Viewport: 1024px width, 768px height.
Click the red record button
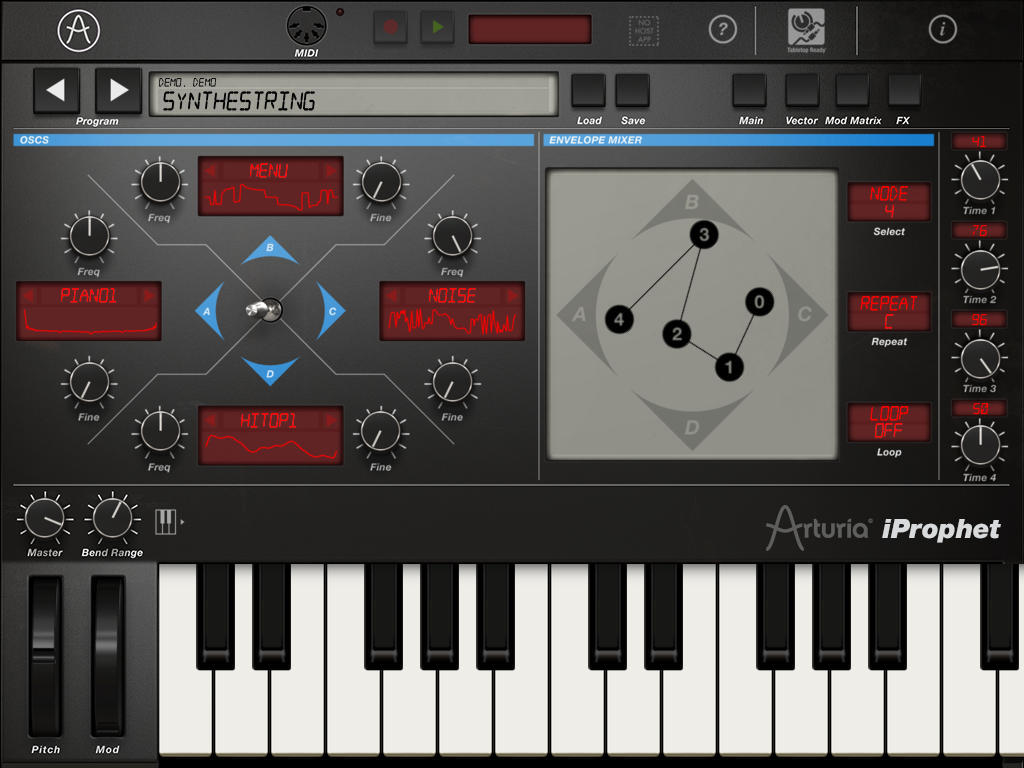tap(391, 27)
